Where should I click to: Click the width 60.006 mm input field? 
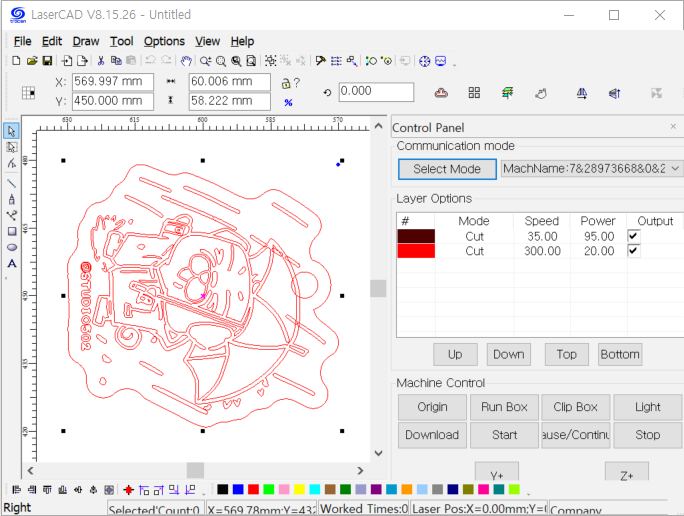(229, 82)
